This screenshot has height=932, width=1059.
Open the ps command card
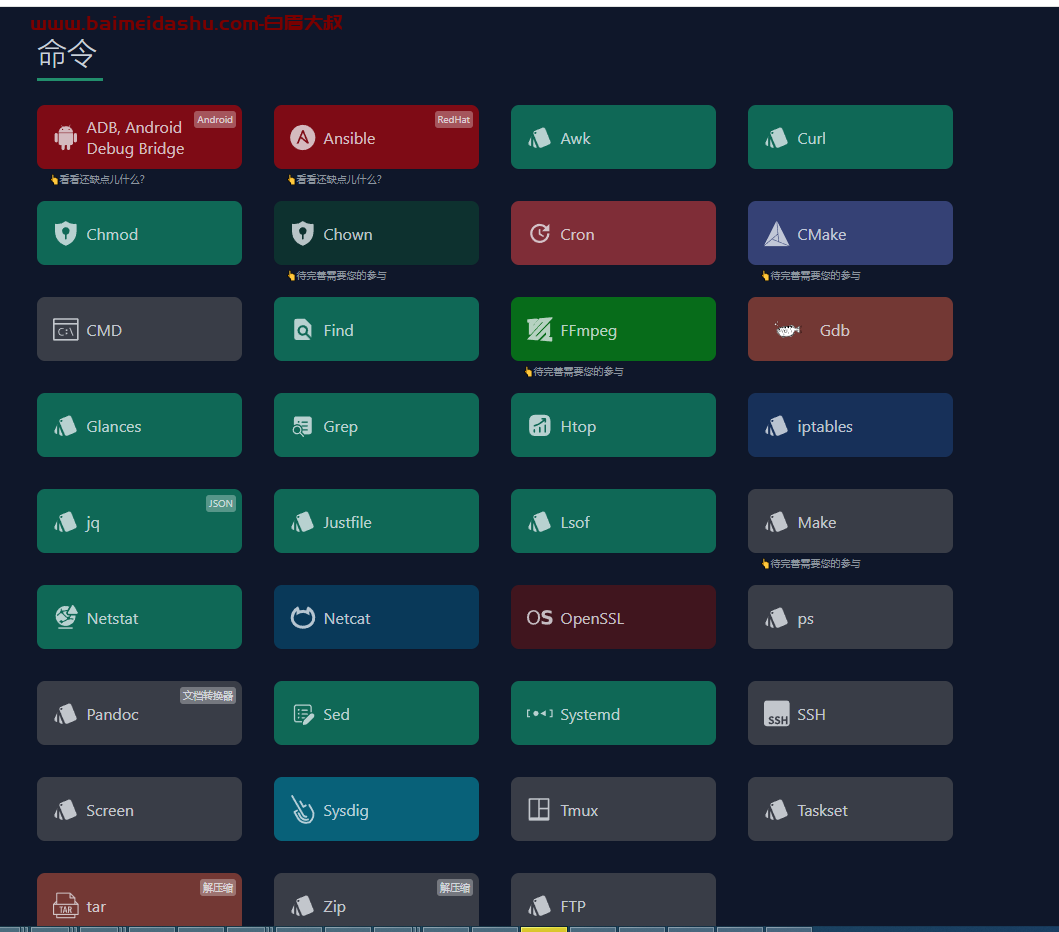tap(850, 617)
